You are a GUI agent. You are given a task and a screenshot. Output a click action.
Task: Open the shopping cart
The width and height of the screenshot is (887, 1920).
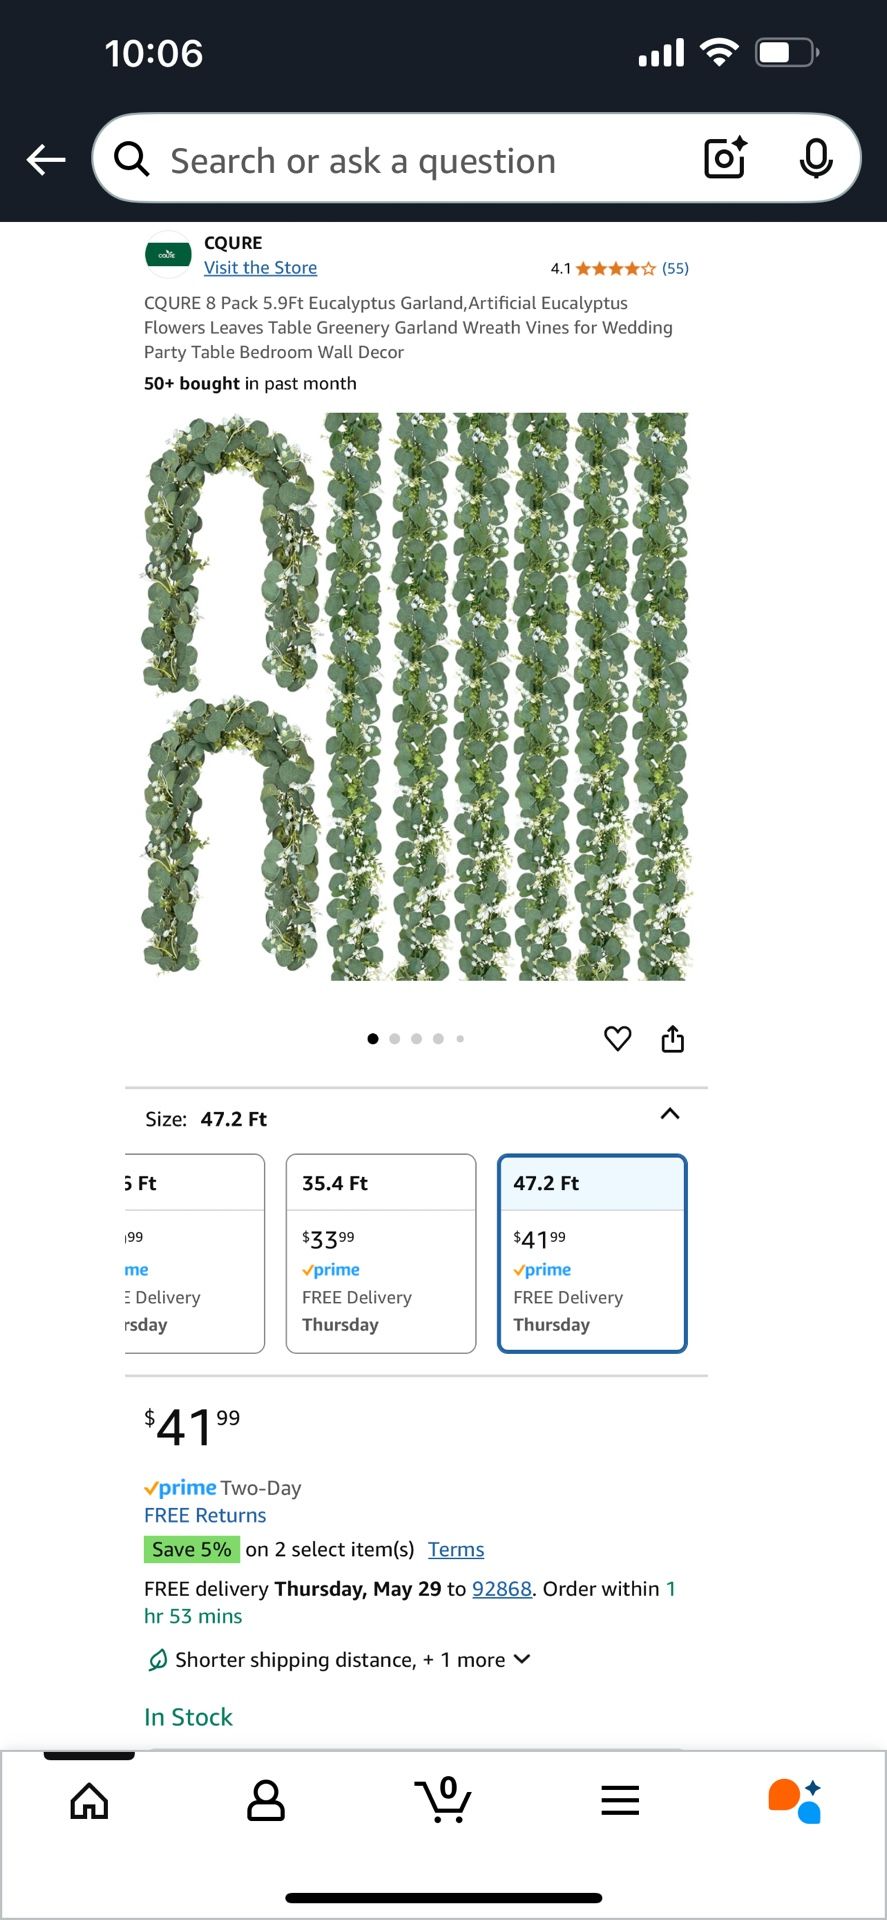443,1801
